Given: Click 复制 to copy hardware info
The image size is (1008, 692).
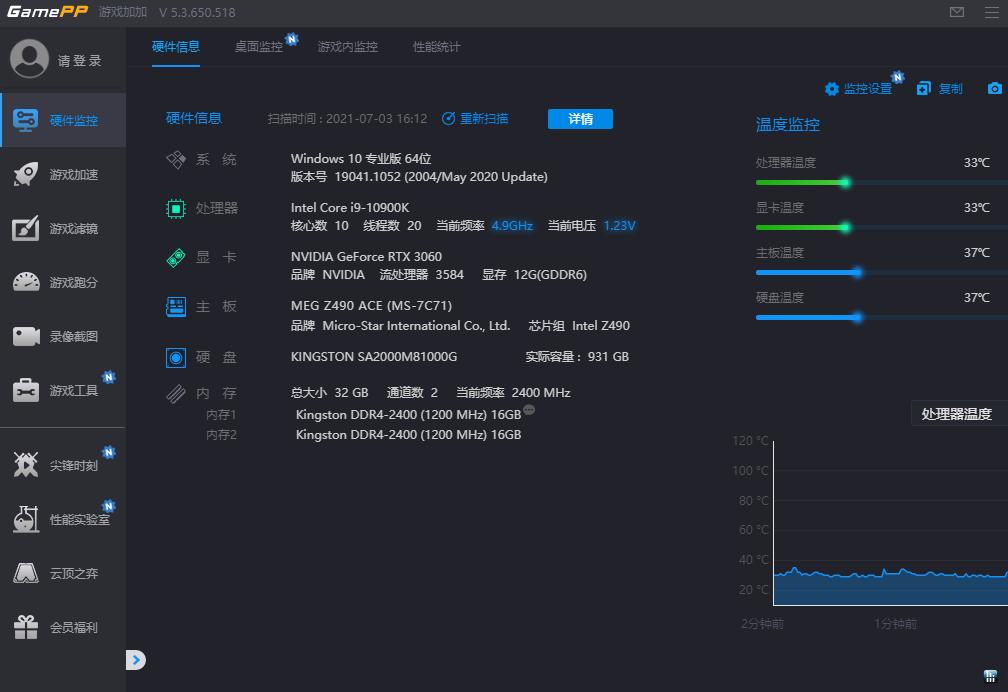Looking at the screenshot, I should coord(941,88).
